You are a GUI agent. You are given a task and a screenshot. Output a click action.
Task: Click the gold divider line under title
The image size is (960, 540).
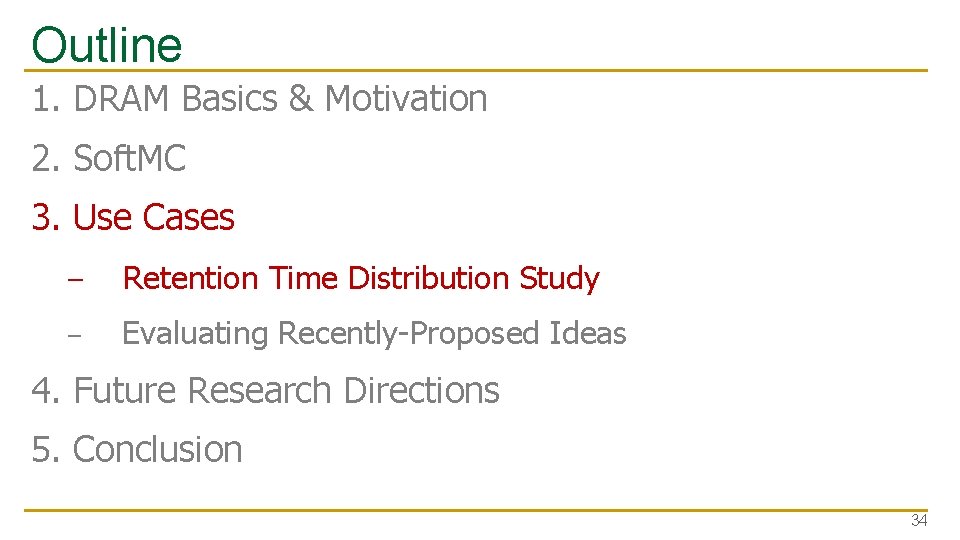coord(480,71)
